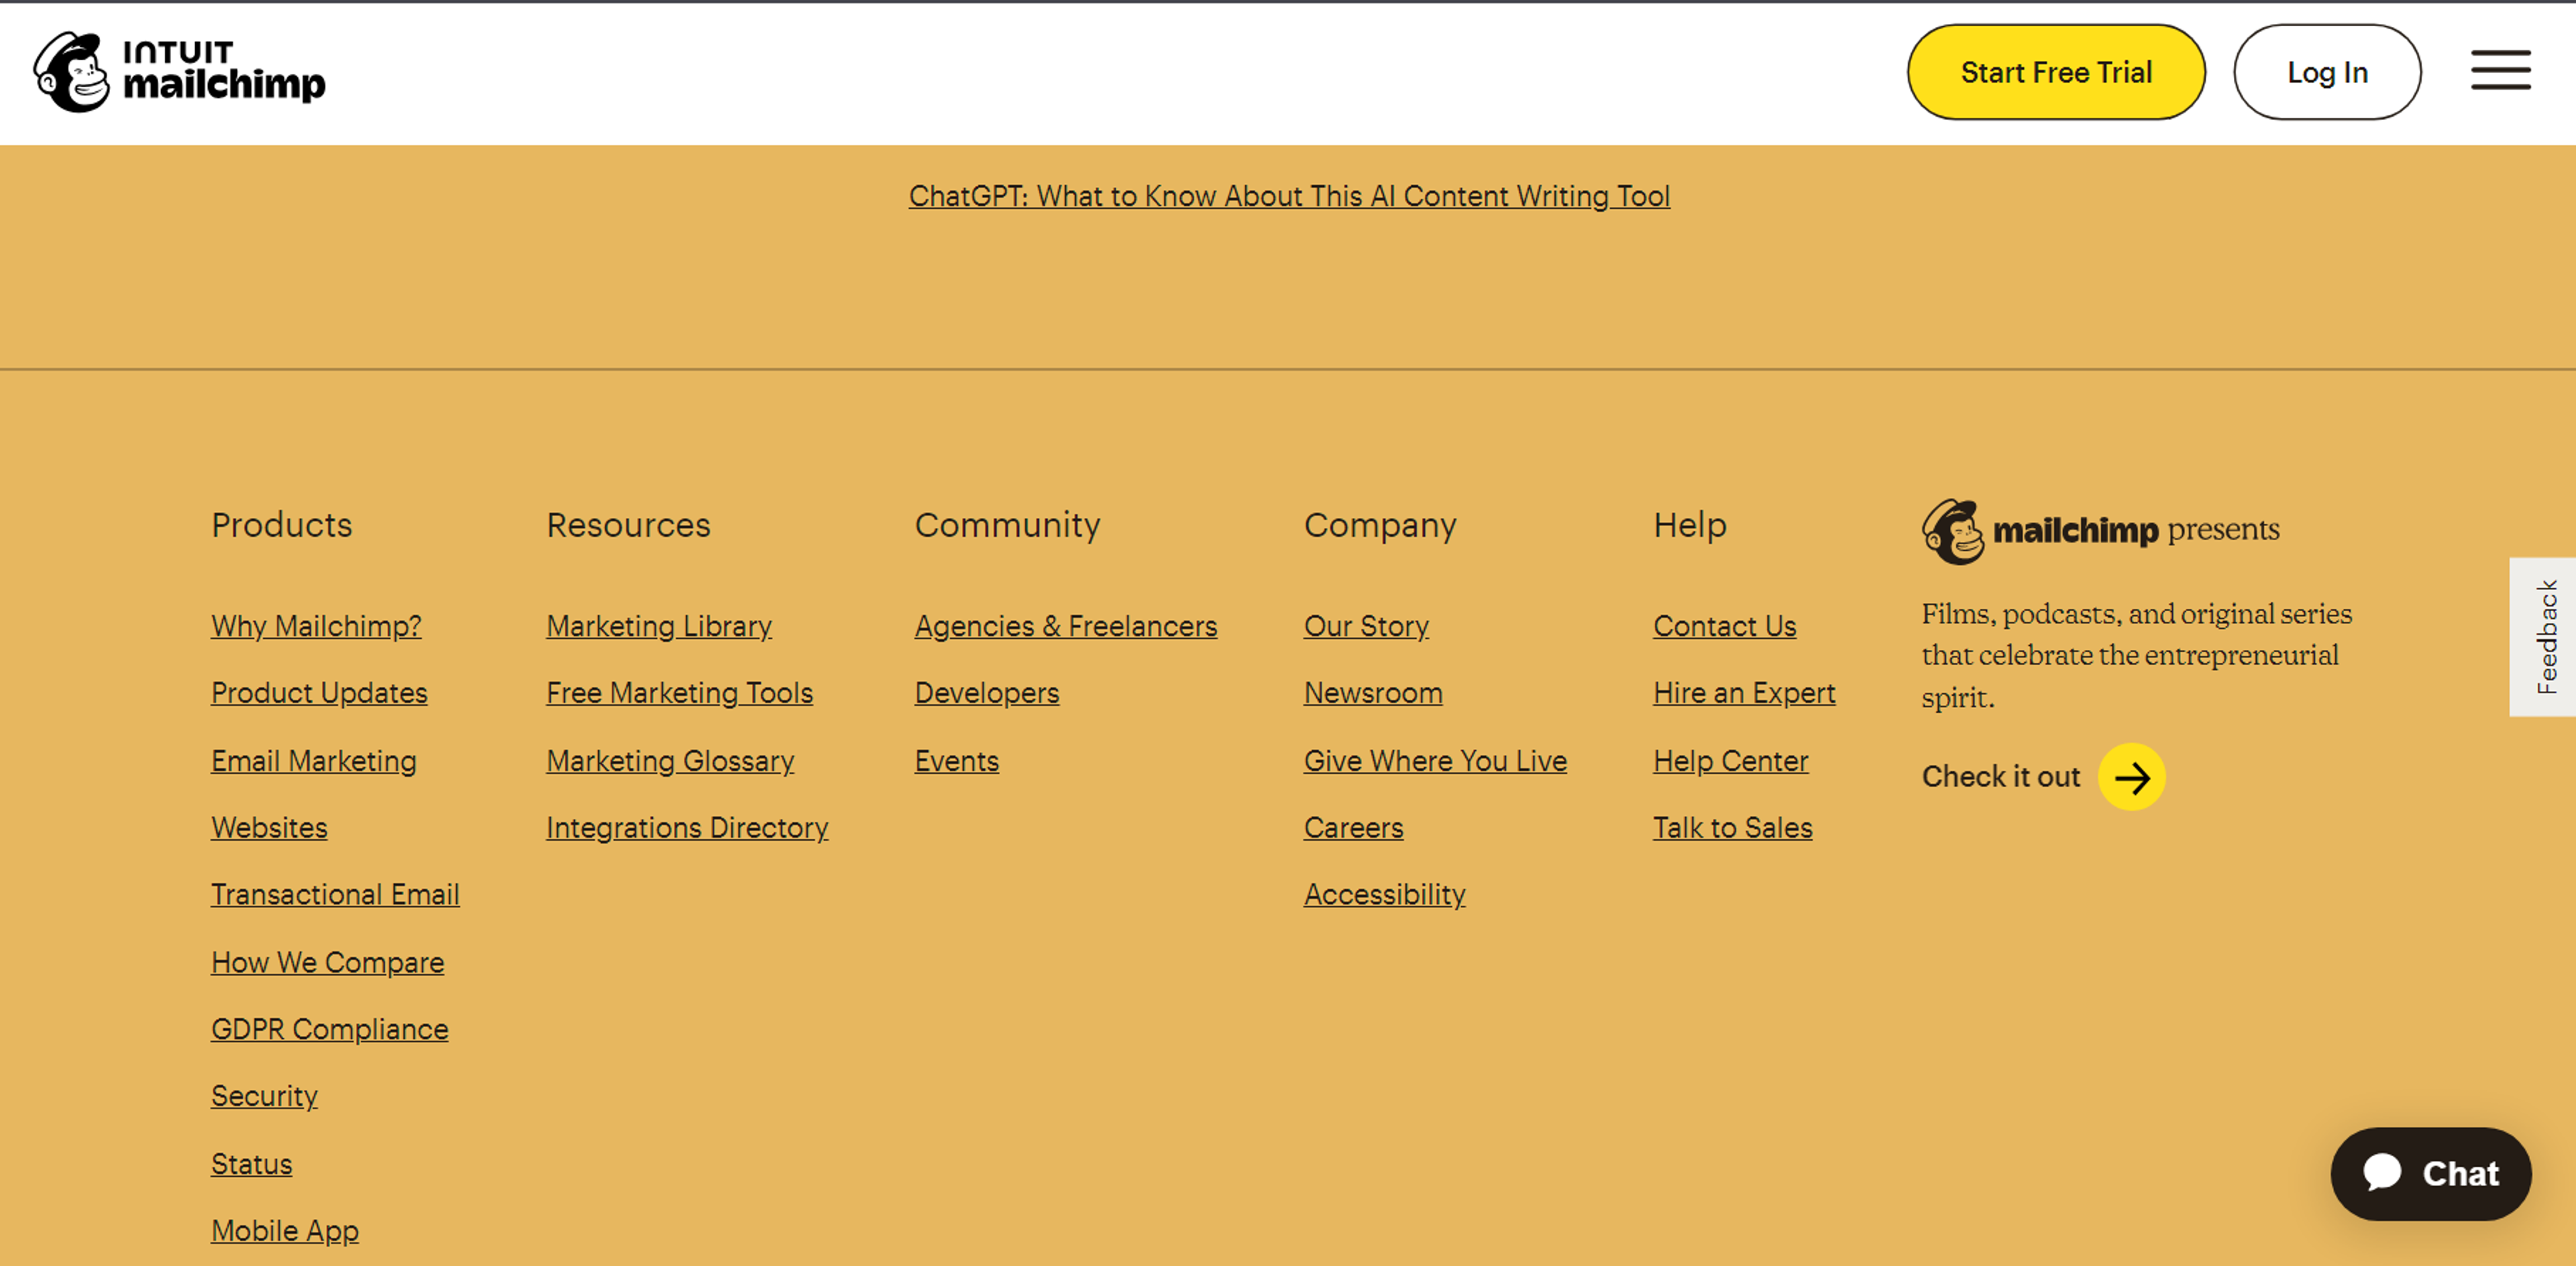Click the Check it out text
Image resolution: width=2576 pixels, height=1266 pixels.
click(x=2000, y=777)
